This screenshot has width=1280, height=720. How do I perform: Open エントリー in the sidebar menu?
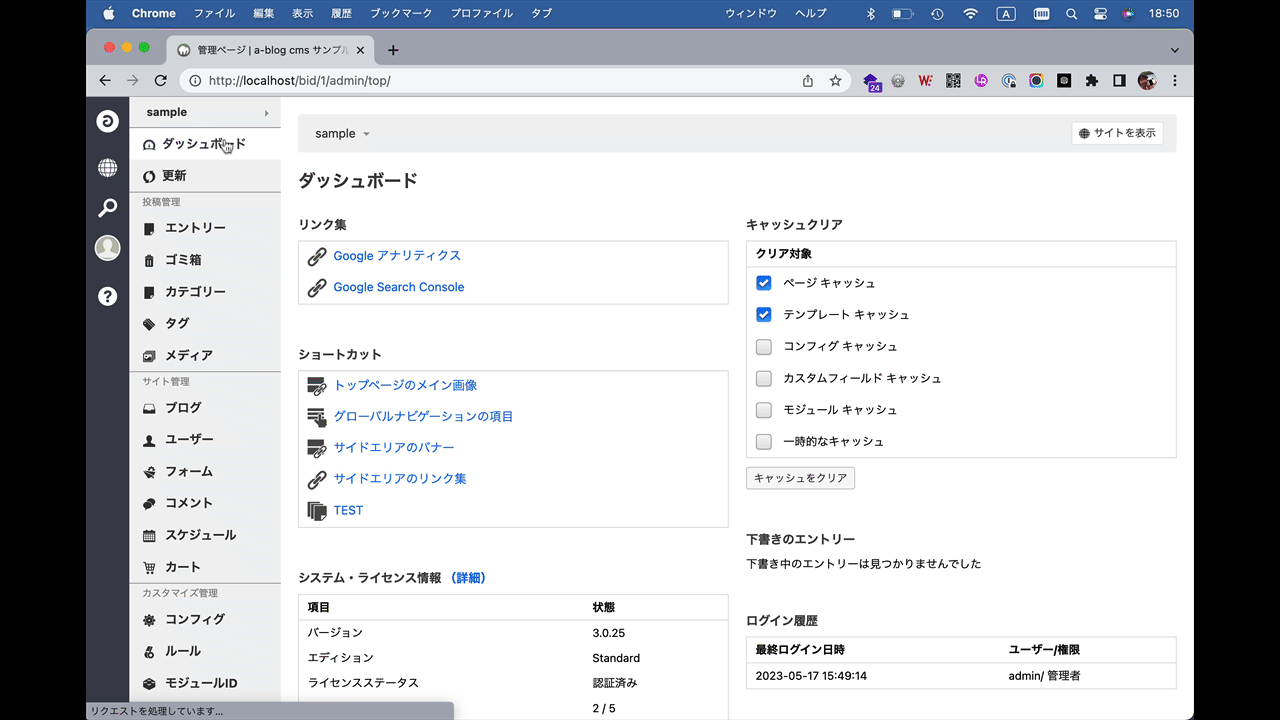tap(195, 228)
